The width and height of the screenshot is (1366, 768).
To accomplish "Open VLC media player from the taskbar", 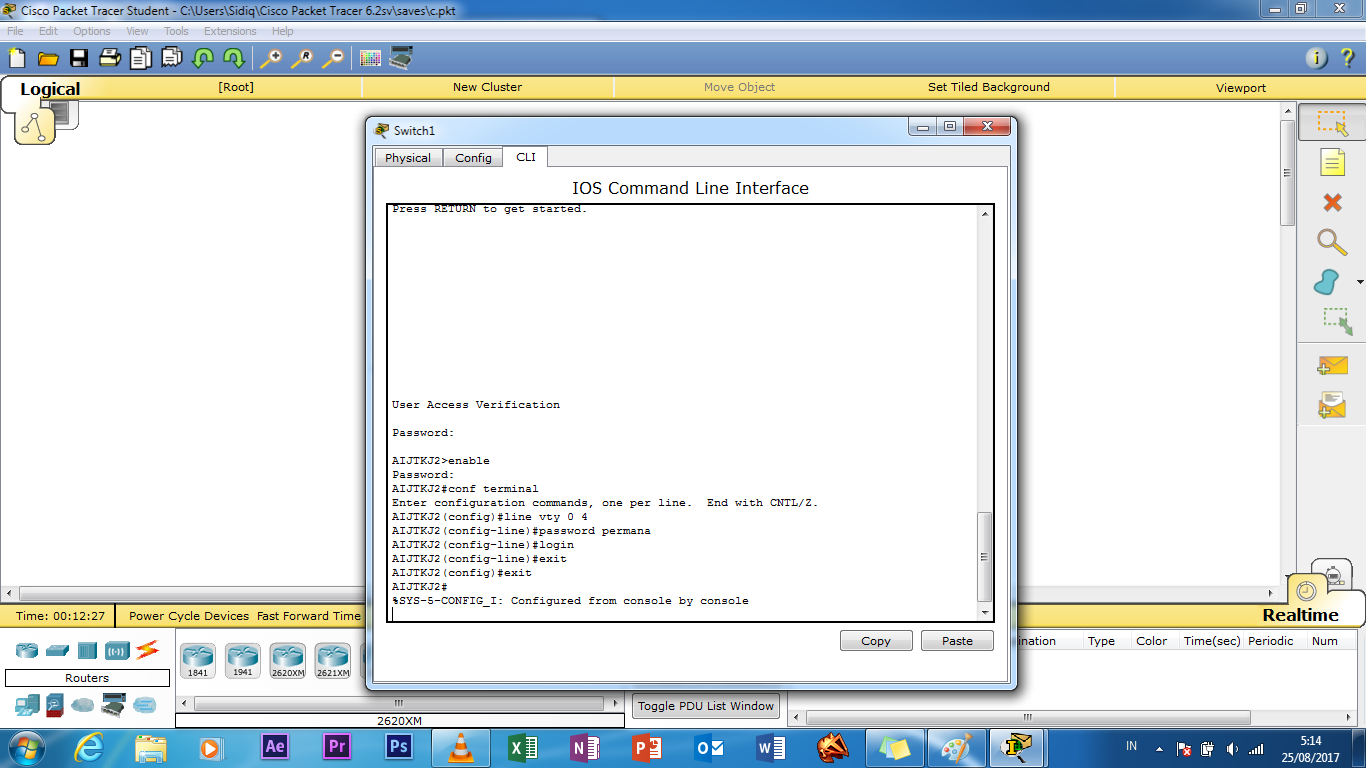I will coord(461,748).
